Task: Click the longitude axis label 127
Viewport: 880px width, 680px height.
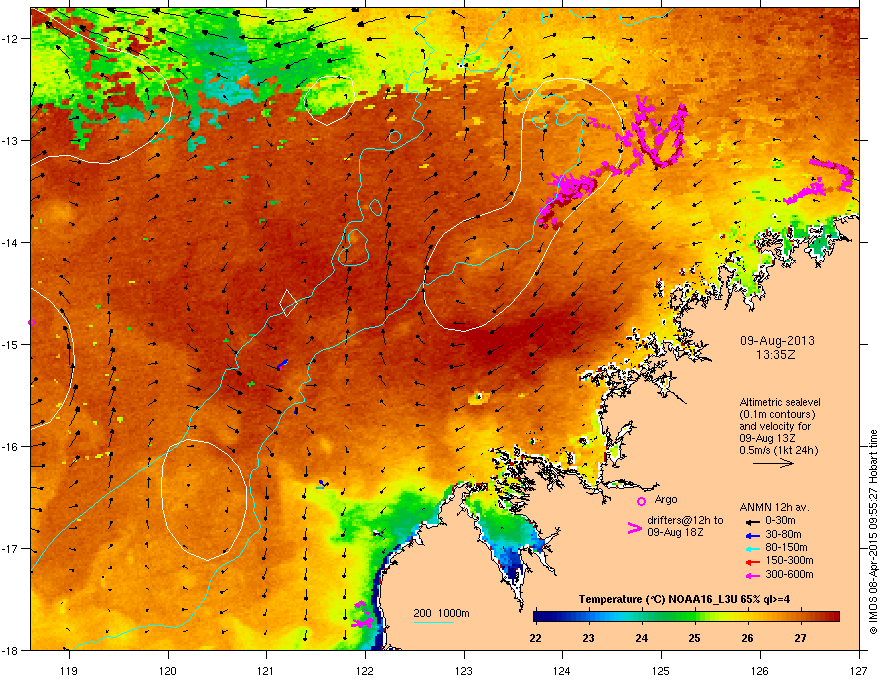Action: (x=858, y=671)
